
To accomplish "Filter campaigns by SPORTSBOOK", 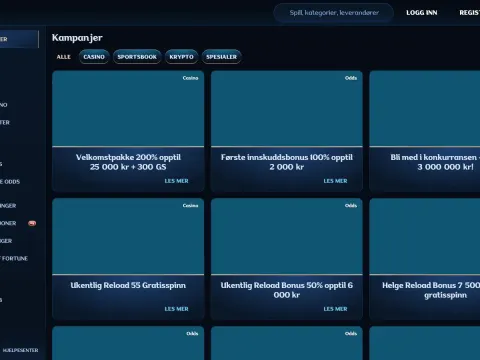I will point(137,57).
